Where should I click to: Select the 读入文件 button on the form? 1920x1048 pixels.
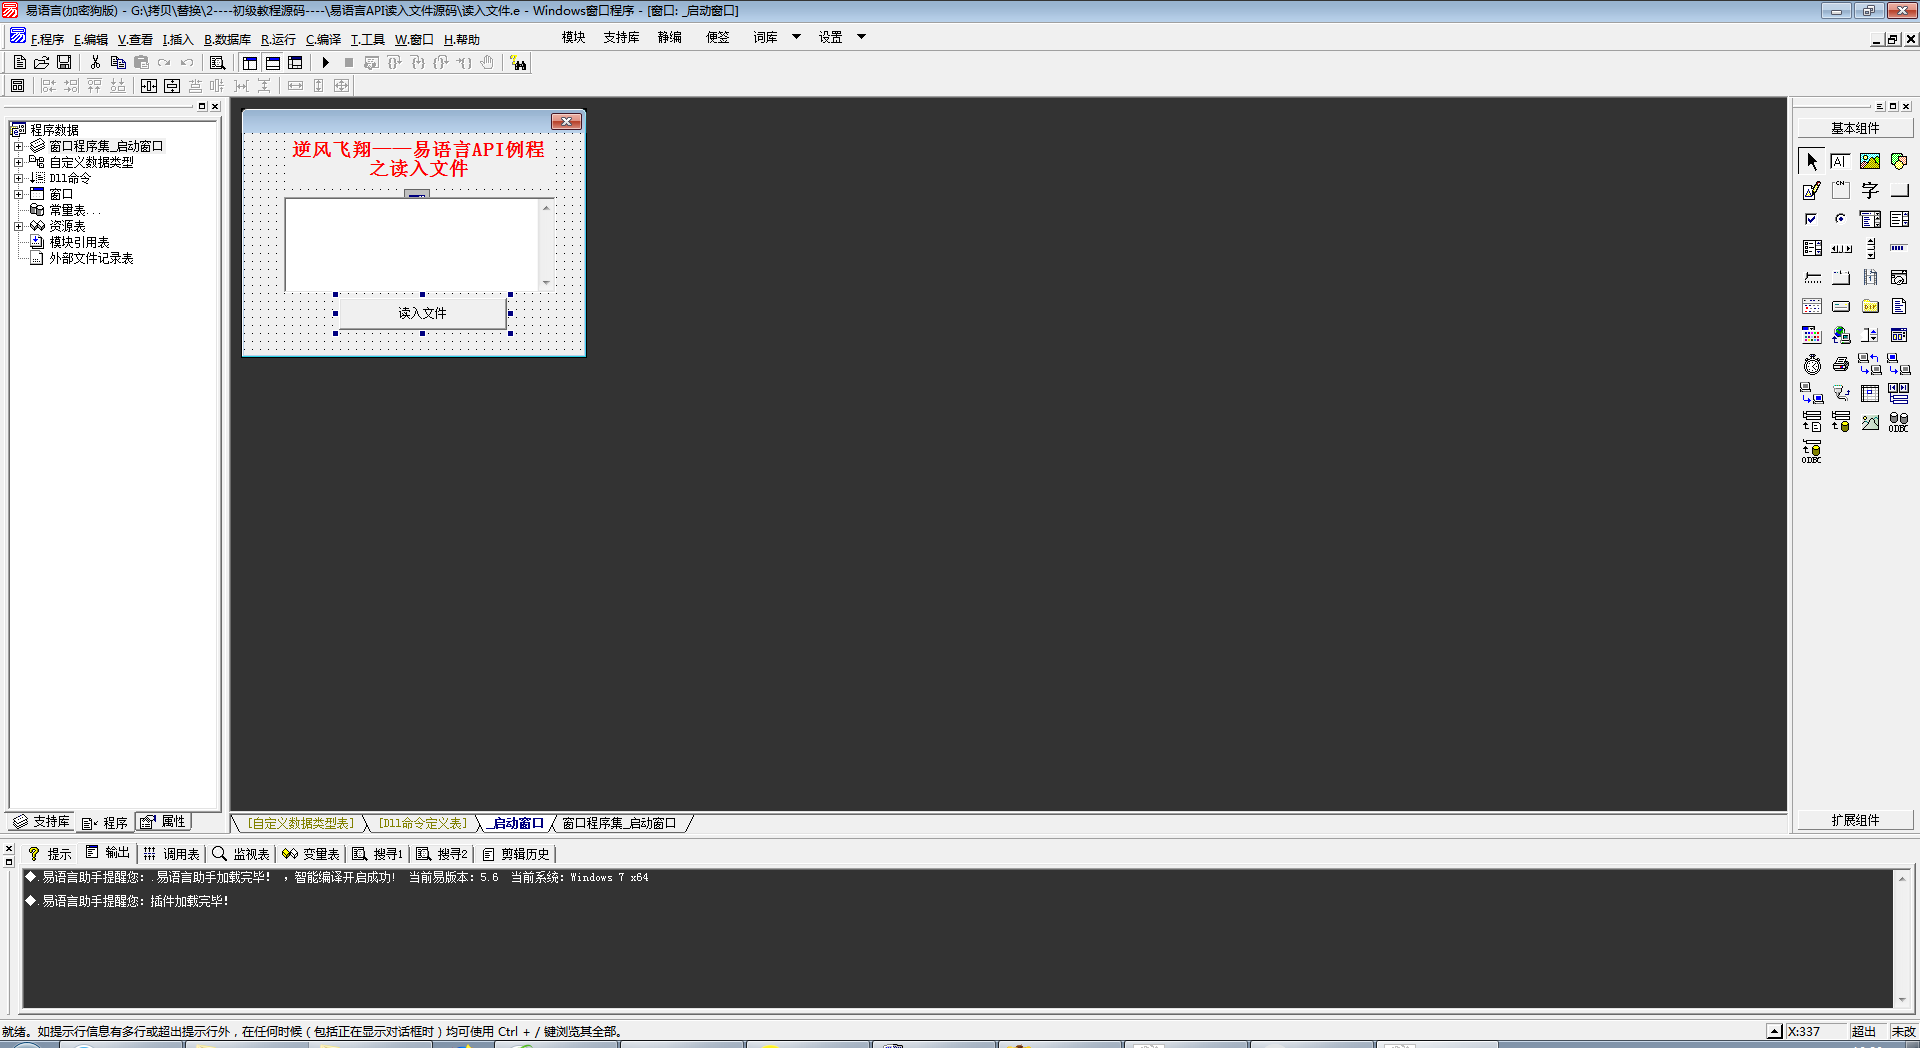tap(422, 313)
